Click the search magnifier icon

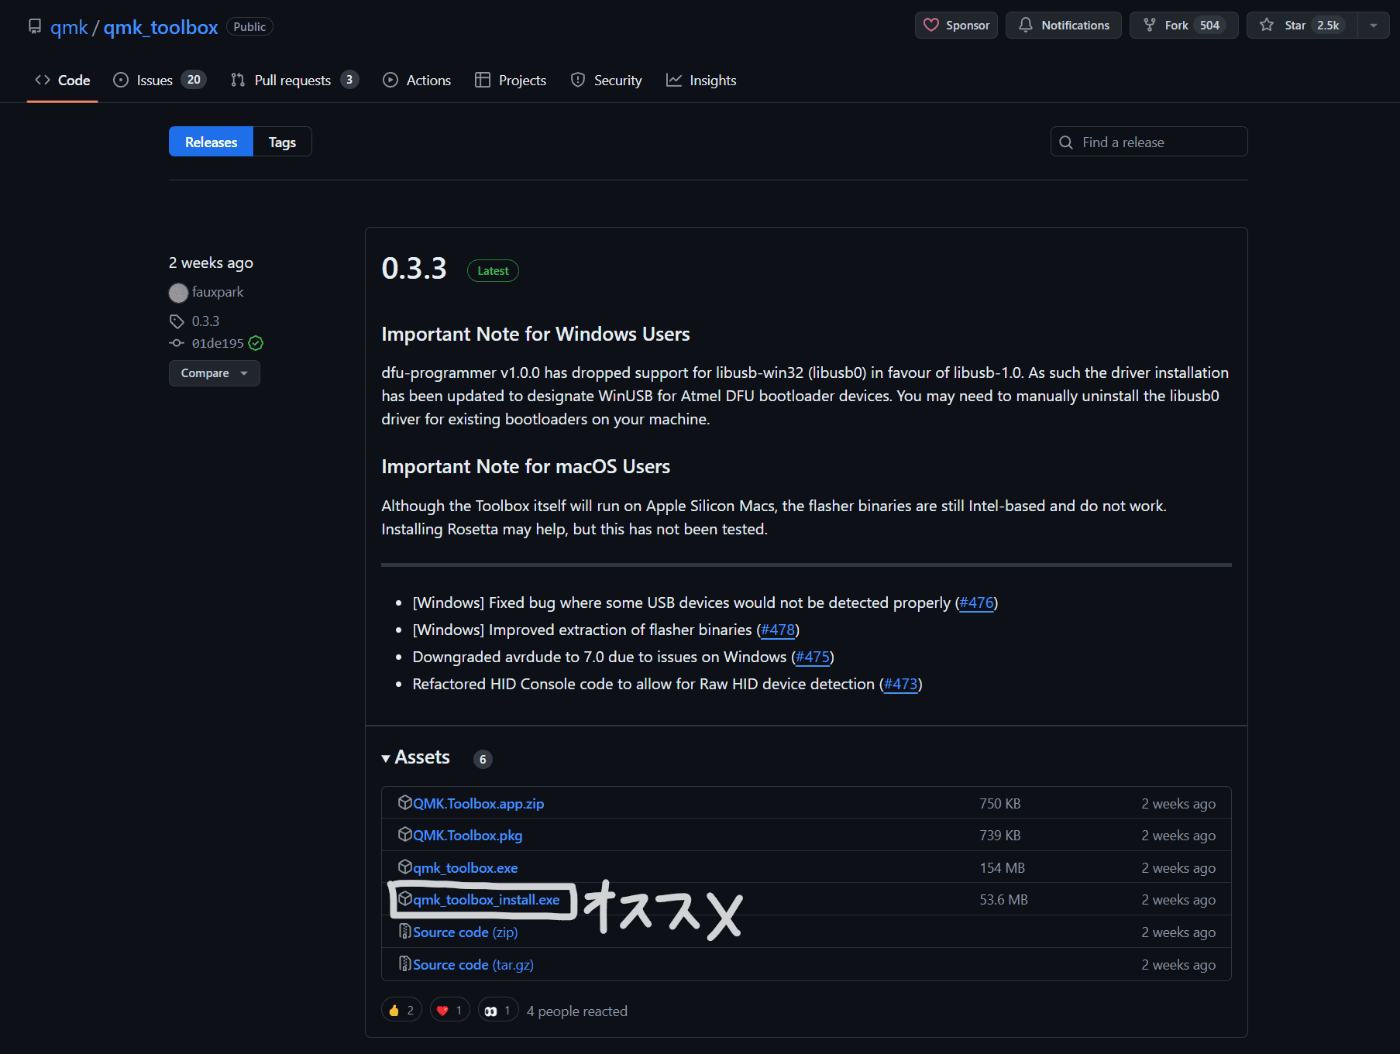pyautogui.click(x=1066, y=142)
